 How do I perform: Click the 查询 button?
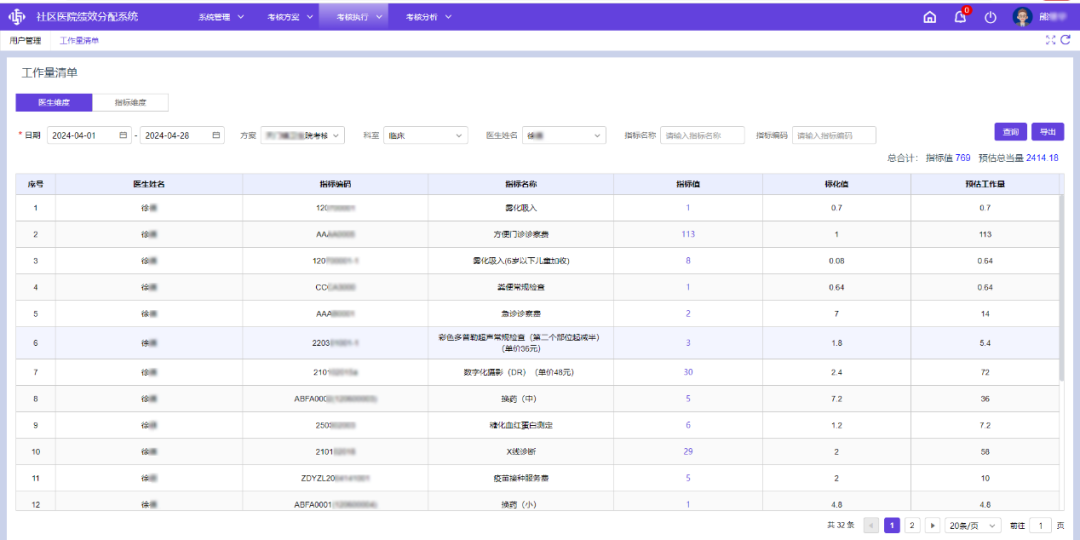click(x=1010, y=132)
